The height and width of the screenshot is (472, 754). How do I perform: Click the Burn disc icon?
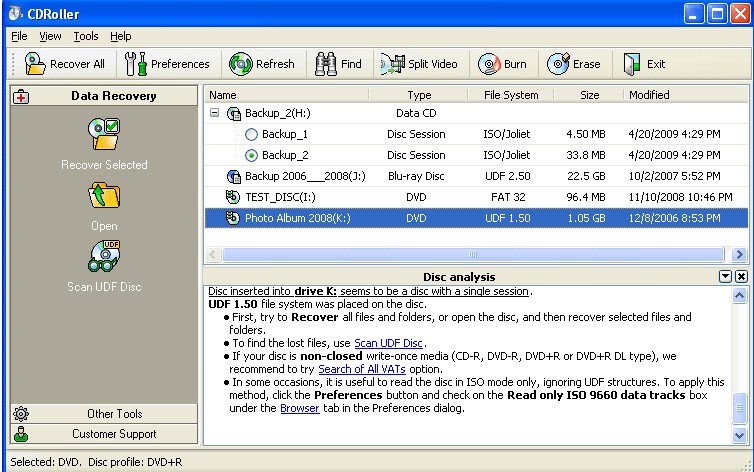488,64
